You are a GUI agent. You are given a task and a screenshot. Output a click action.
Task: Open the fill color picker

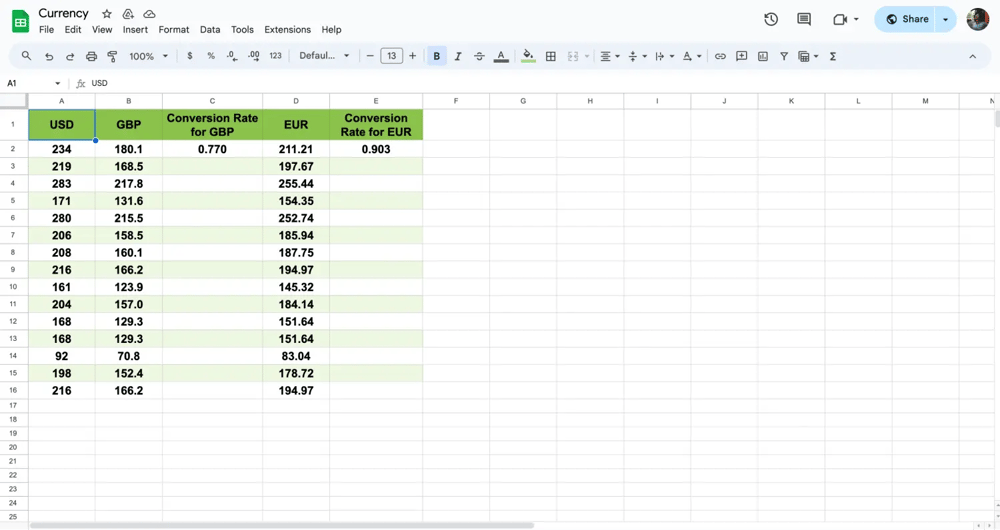click(x=528, y=57)
